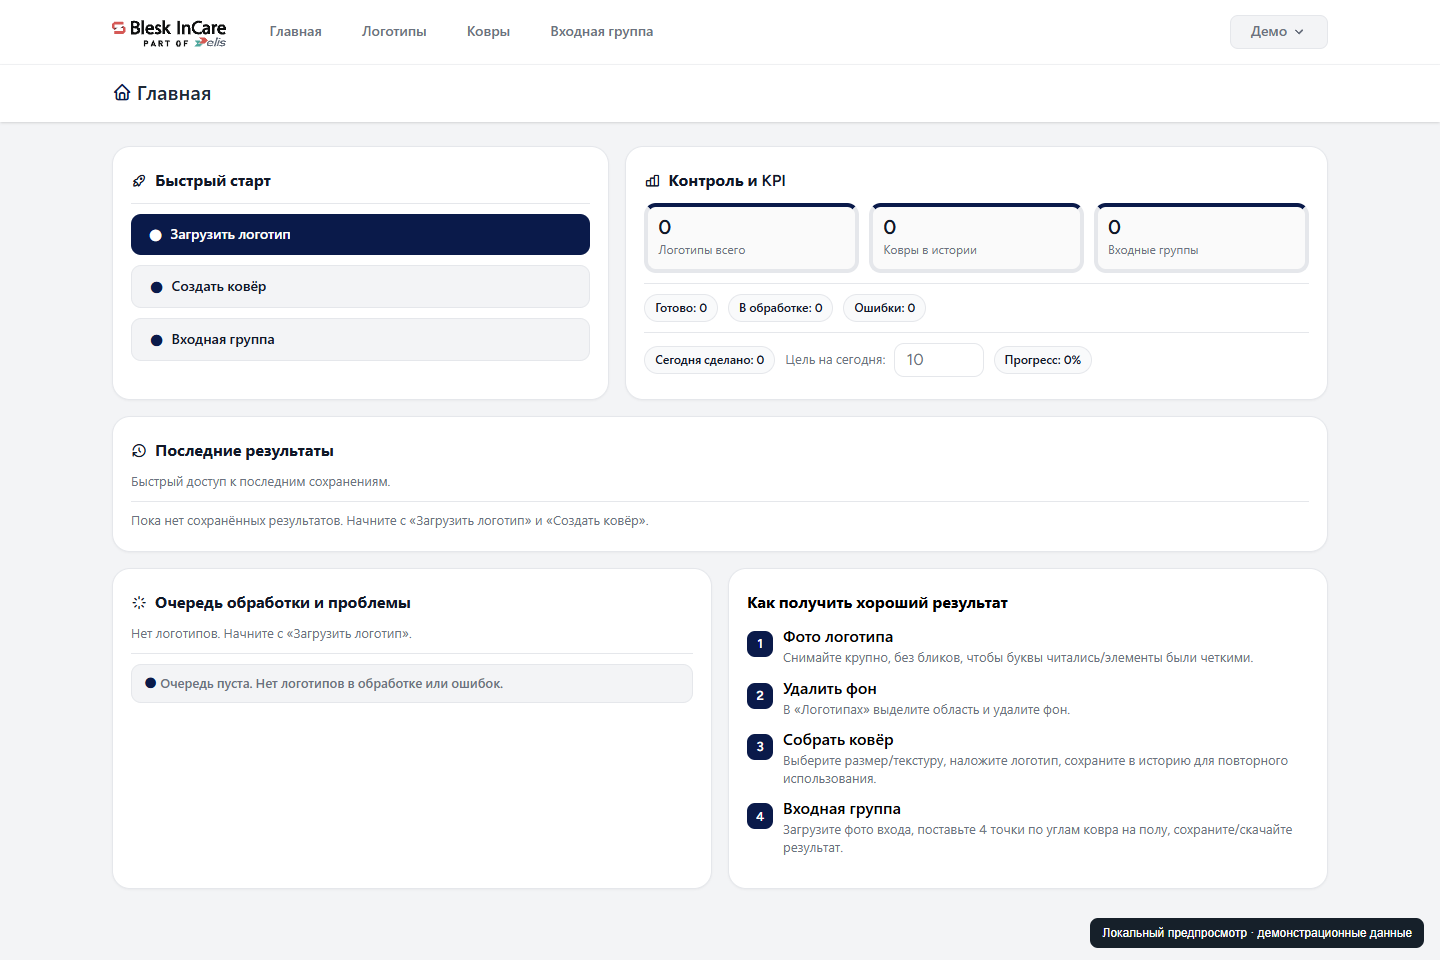Click the Логотипы всего KPI card
The image size is (1440, 960).
point(752,238)
